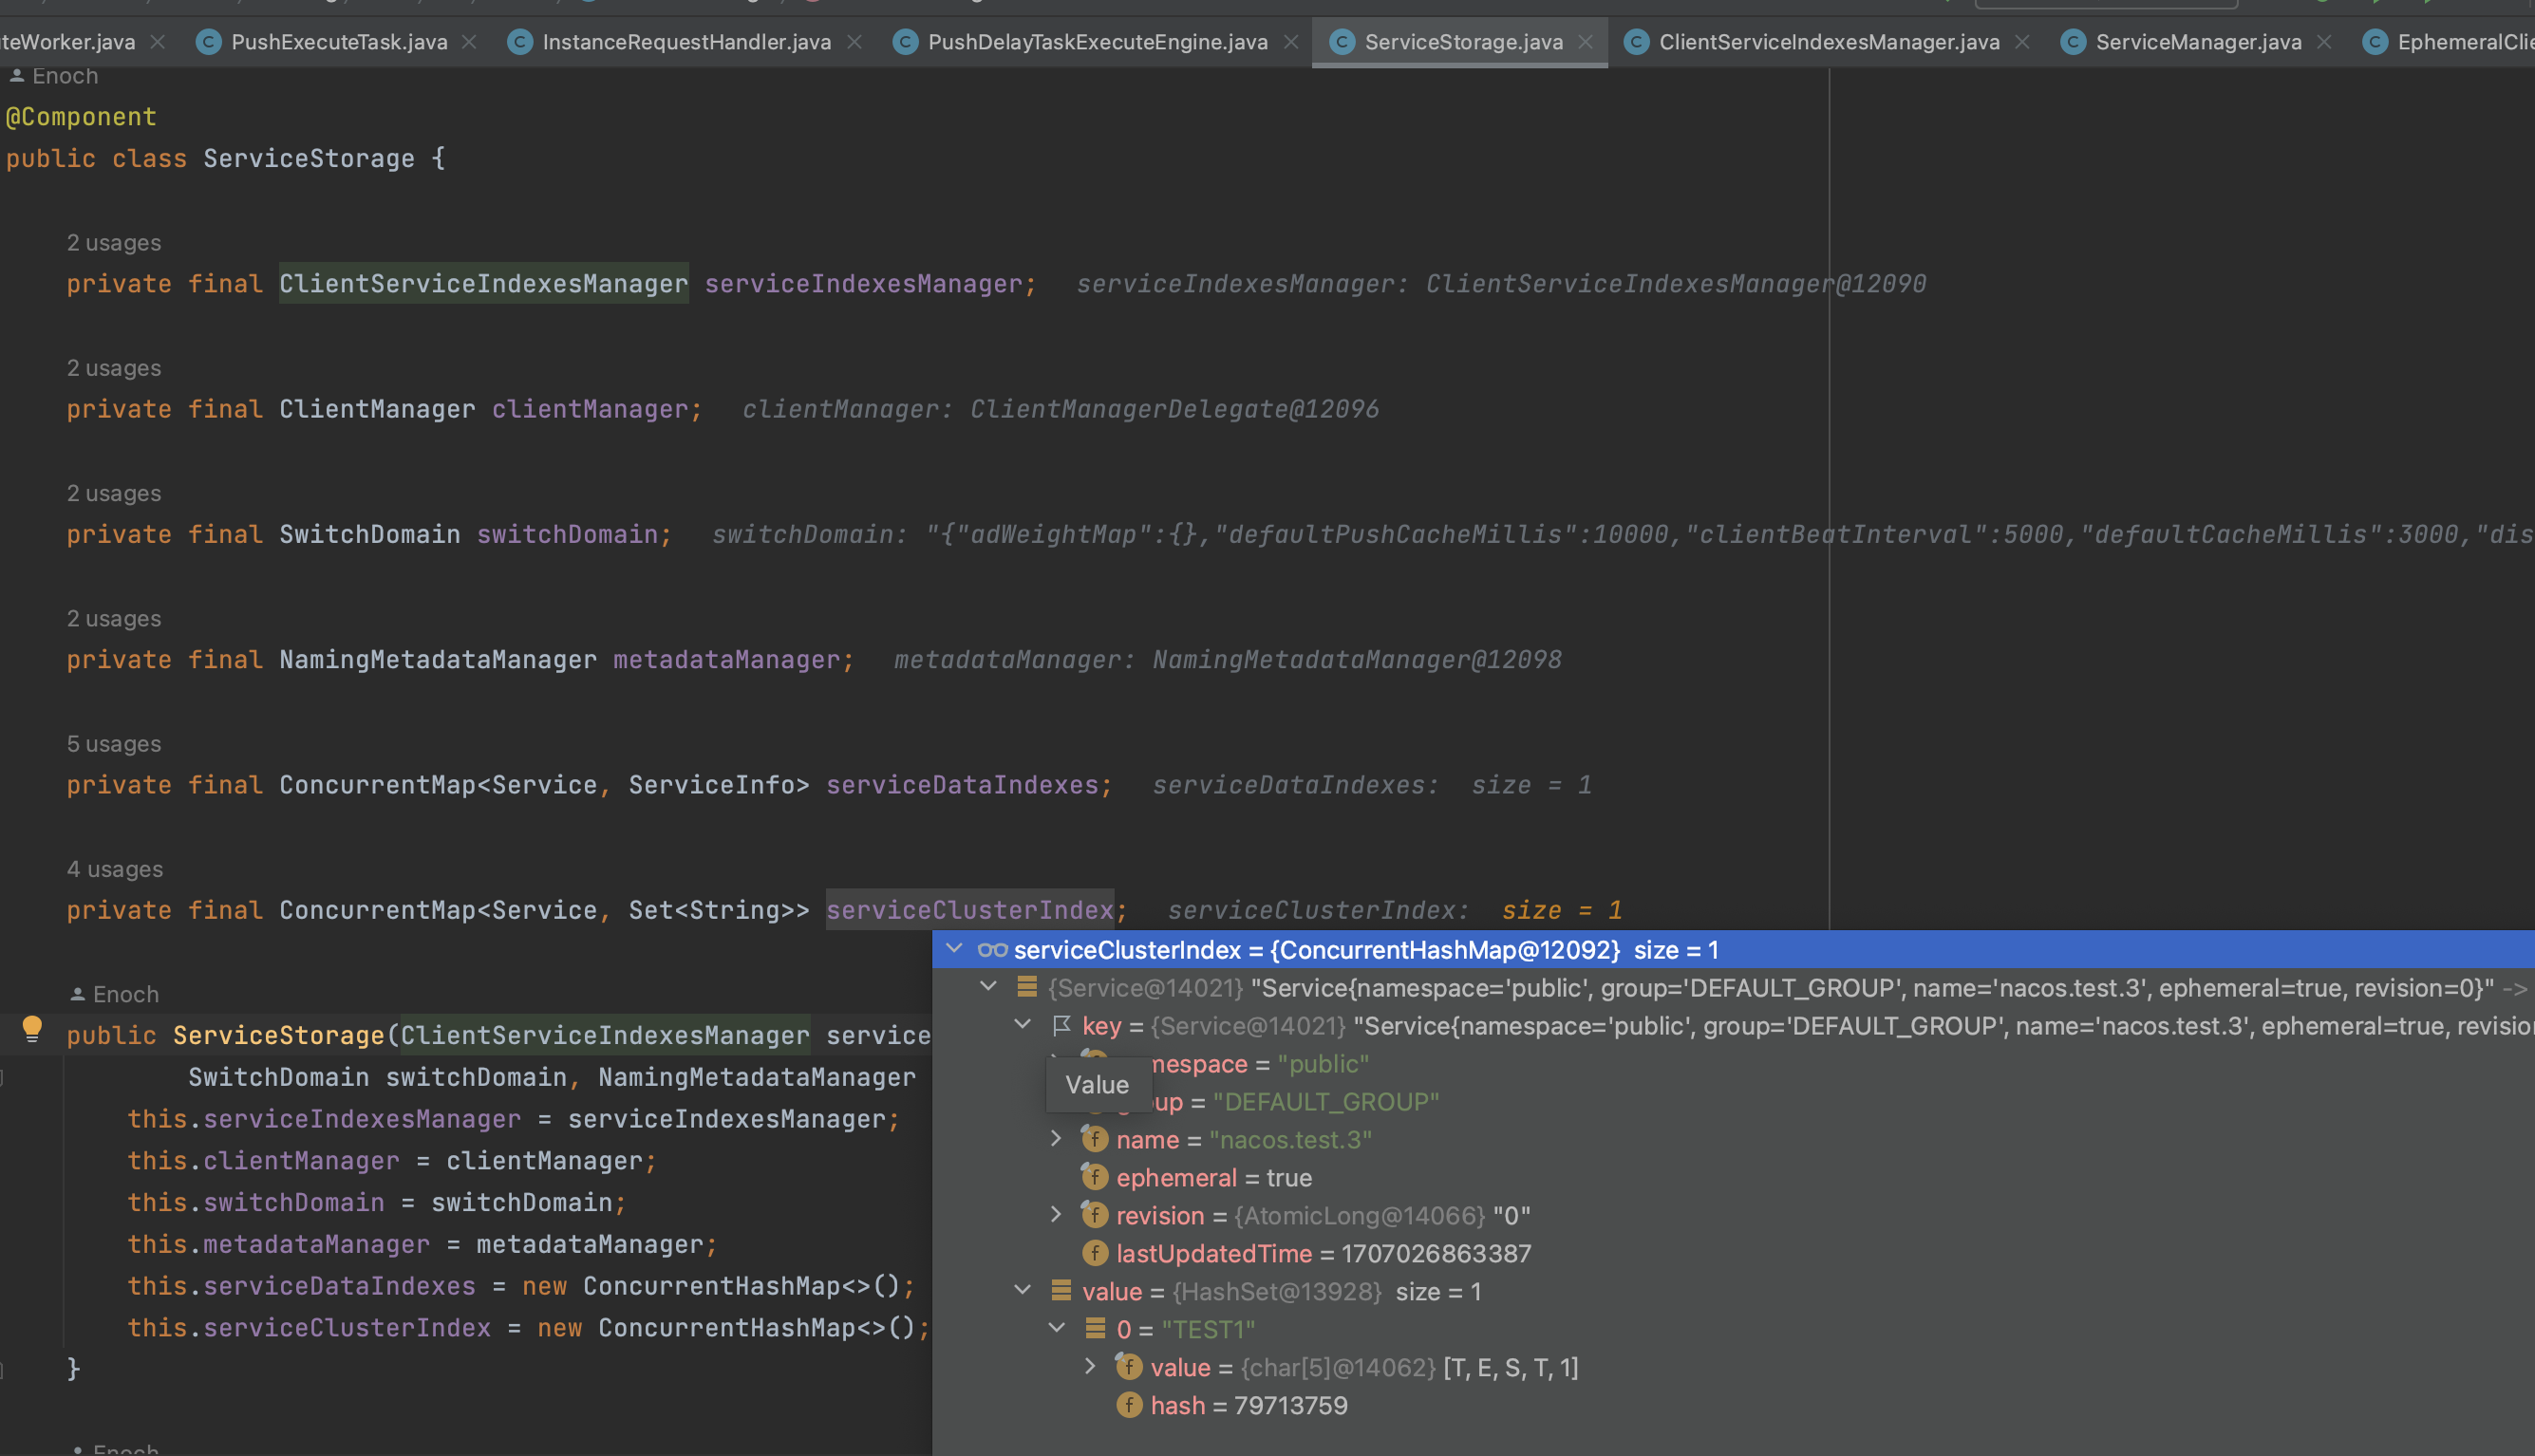Switch to the PushDelayTaskExecuteEngine.java tab
Screen dimensions: 2535x1456
(1097, 42)
